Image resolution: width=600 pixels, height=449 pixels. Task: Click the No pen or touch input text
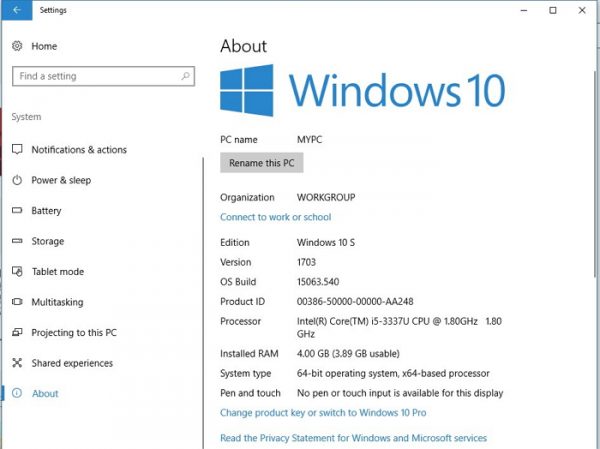pyautogui.click(x=400, y=393)
